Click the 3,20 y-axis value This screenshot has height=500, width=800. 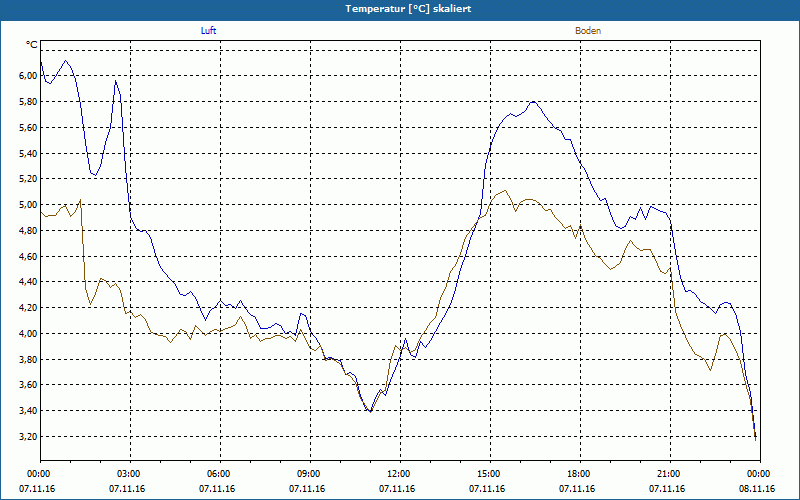point(28,436)
